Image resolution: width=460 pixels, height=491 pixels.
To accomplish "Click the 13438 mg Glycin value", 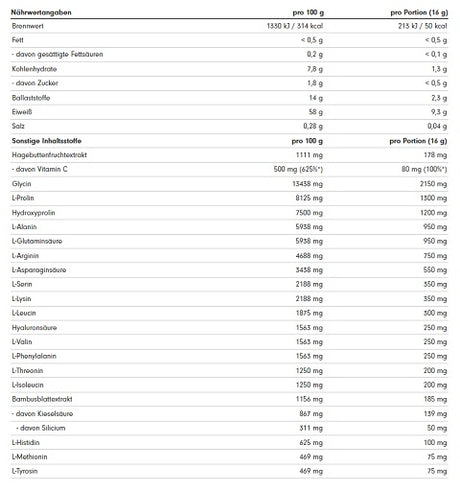I will click(308, 184).
